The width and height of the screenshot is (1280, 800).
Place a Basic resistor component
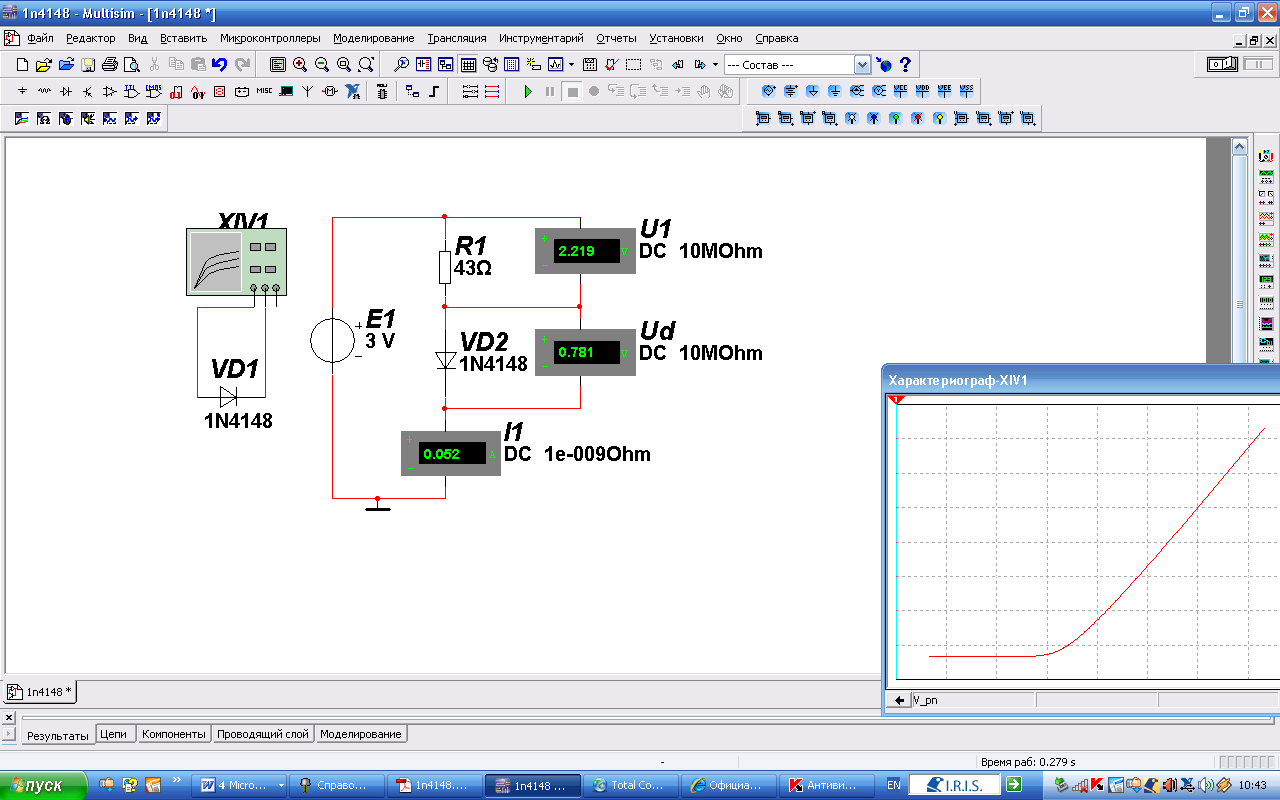[x=44, y=91]
